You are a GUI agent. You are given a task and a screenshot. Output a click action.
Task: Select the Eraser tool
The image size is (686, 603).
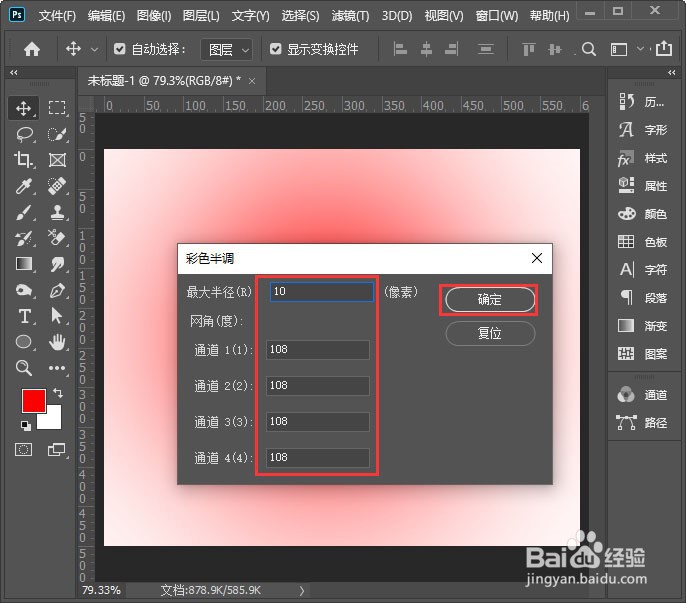pos(57,238)
